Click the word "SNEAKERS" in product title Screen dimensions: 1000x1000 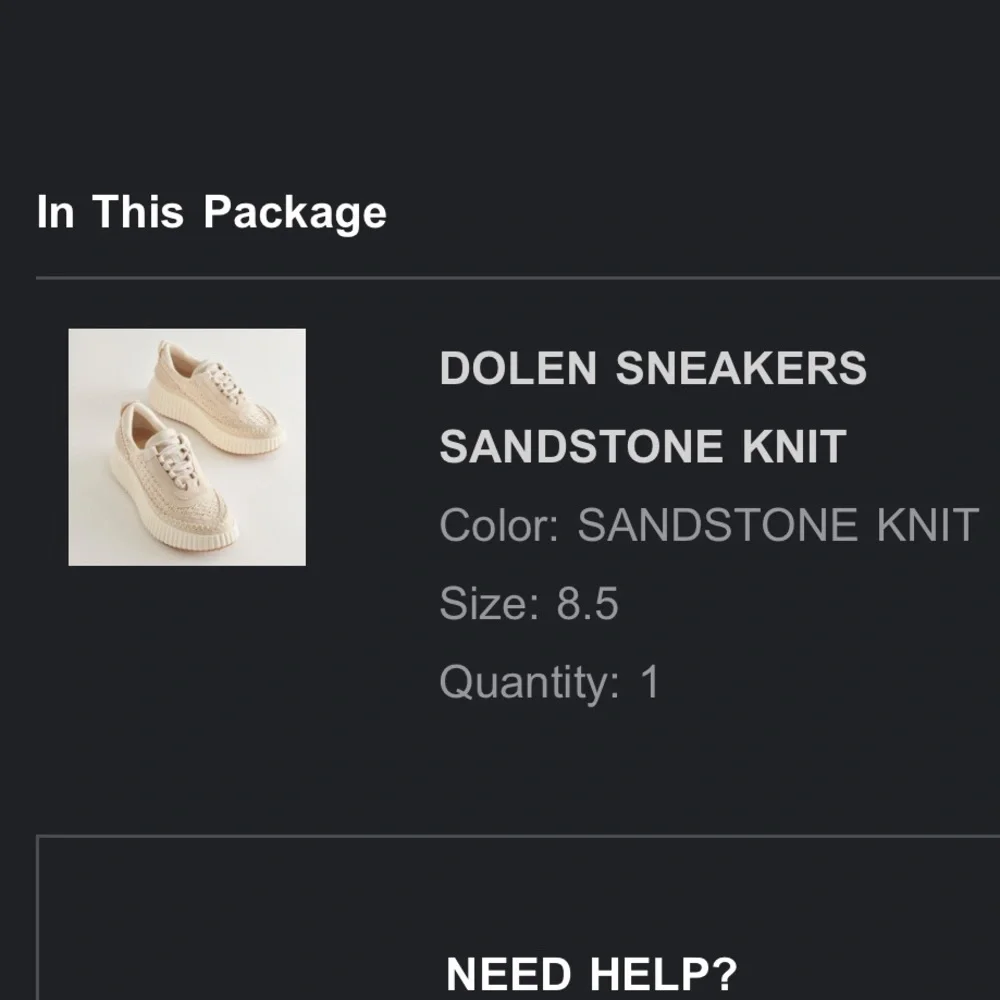click(x=740, y=369)
